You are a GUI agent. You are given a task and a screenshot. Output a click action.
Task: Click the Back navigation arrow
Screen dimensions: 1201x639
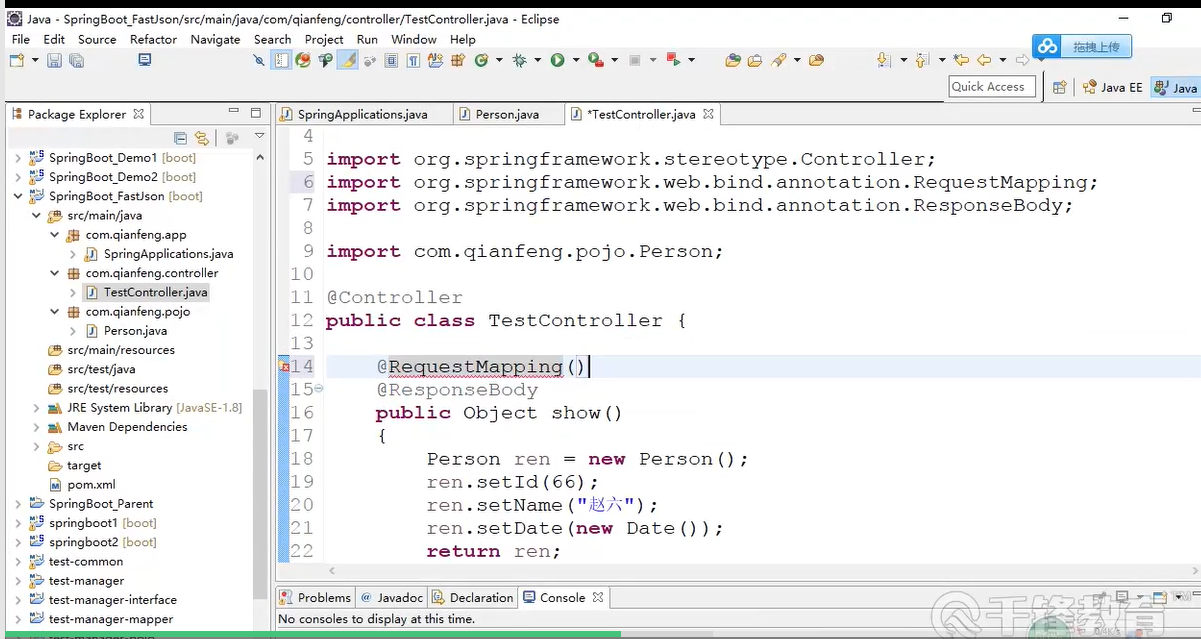point(984,60)
